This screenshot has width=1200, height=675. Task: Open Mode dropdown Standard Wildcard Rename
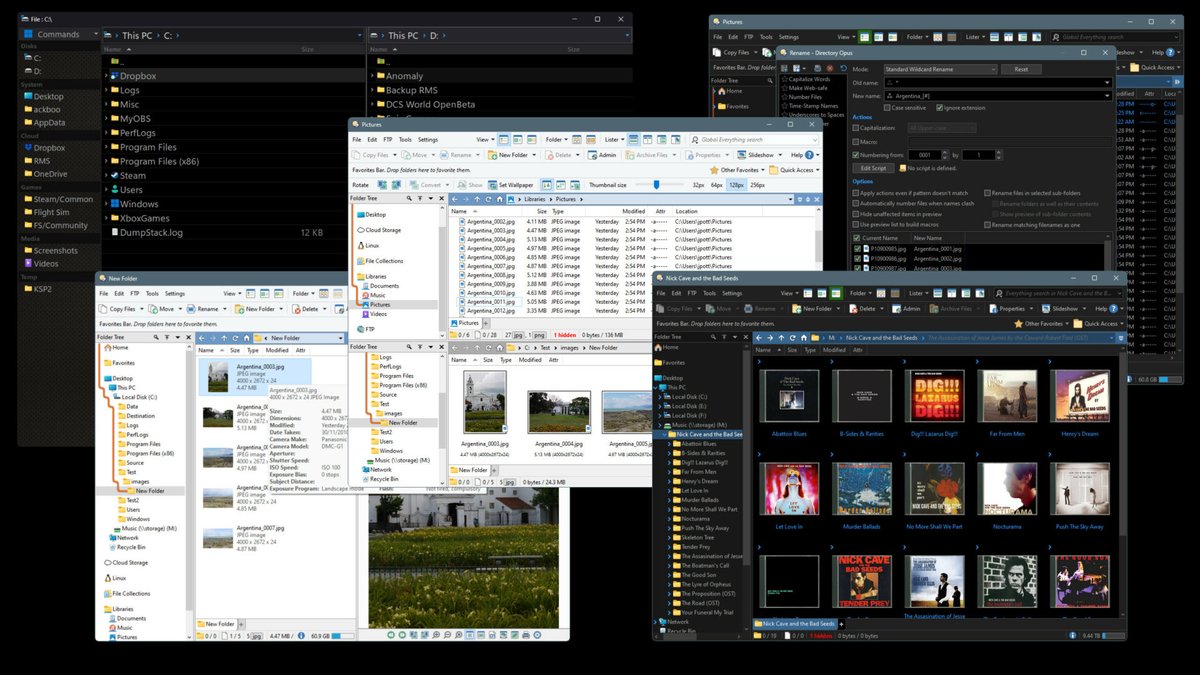940,69
